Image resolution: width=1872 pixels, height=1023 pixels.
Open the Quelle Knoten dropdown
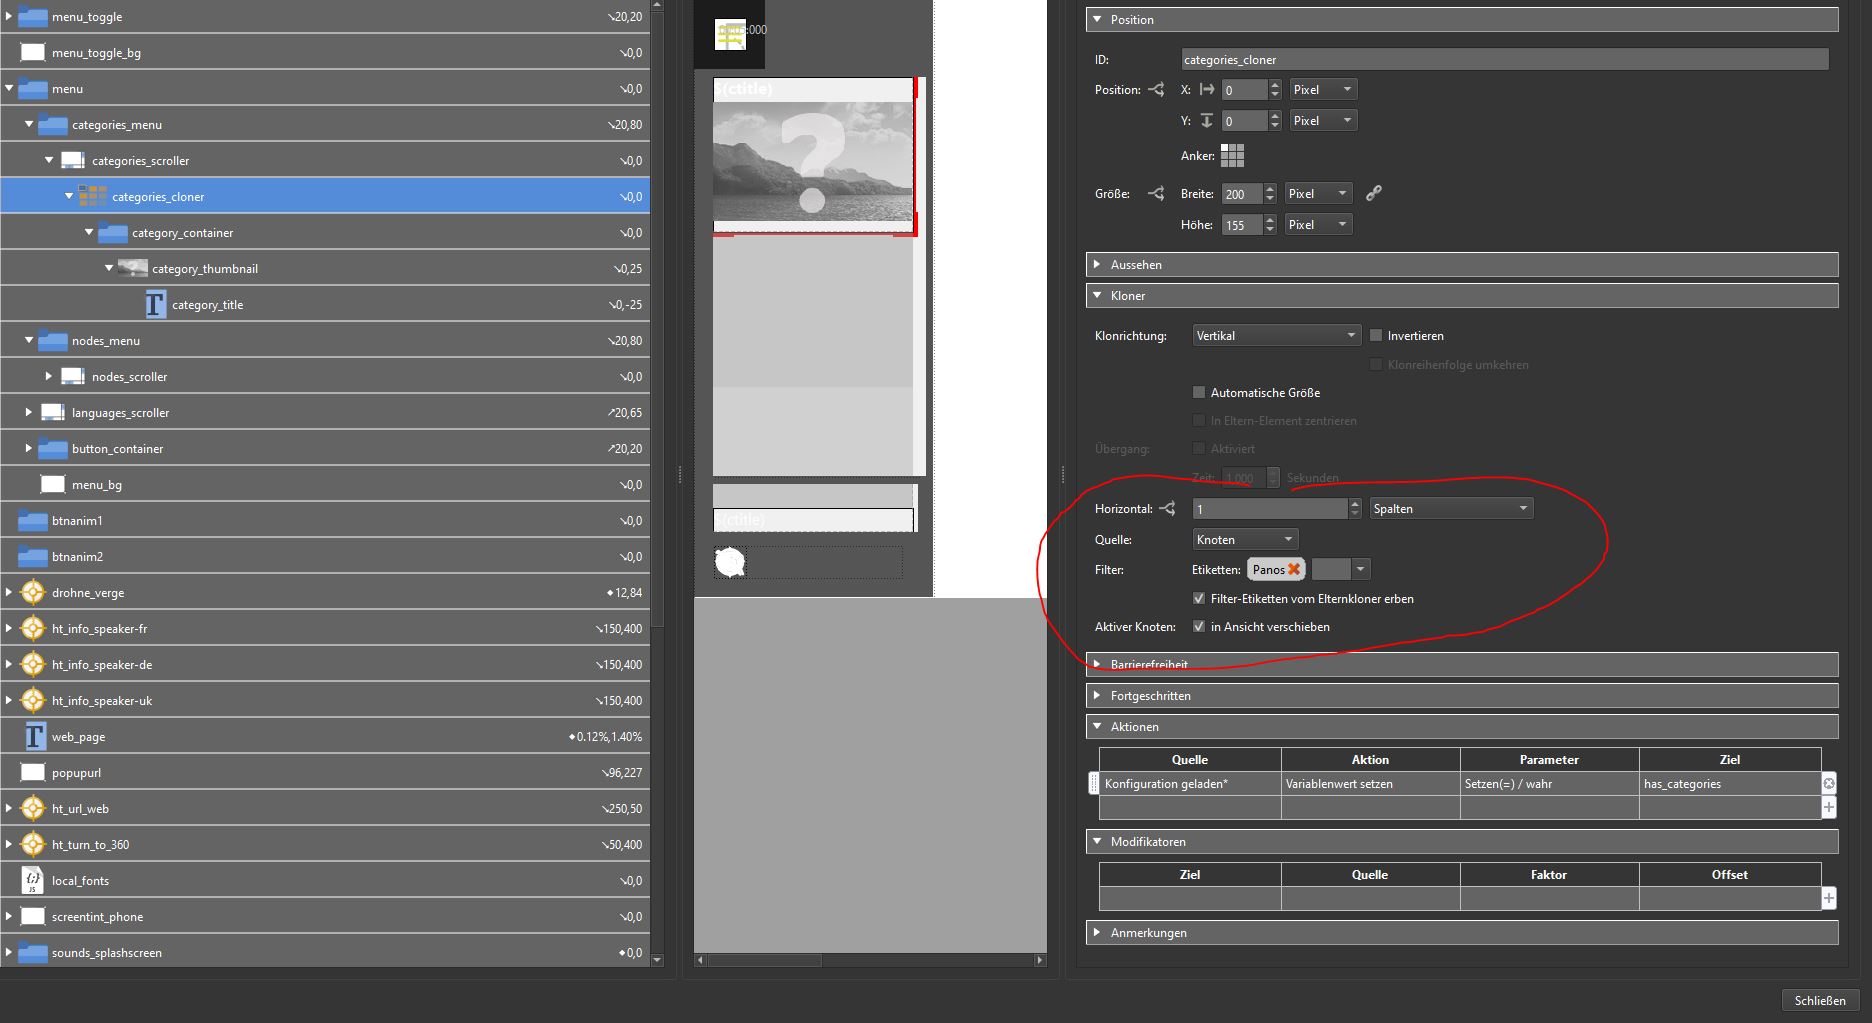point(1245,539)
